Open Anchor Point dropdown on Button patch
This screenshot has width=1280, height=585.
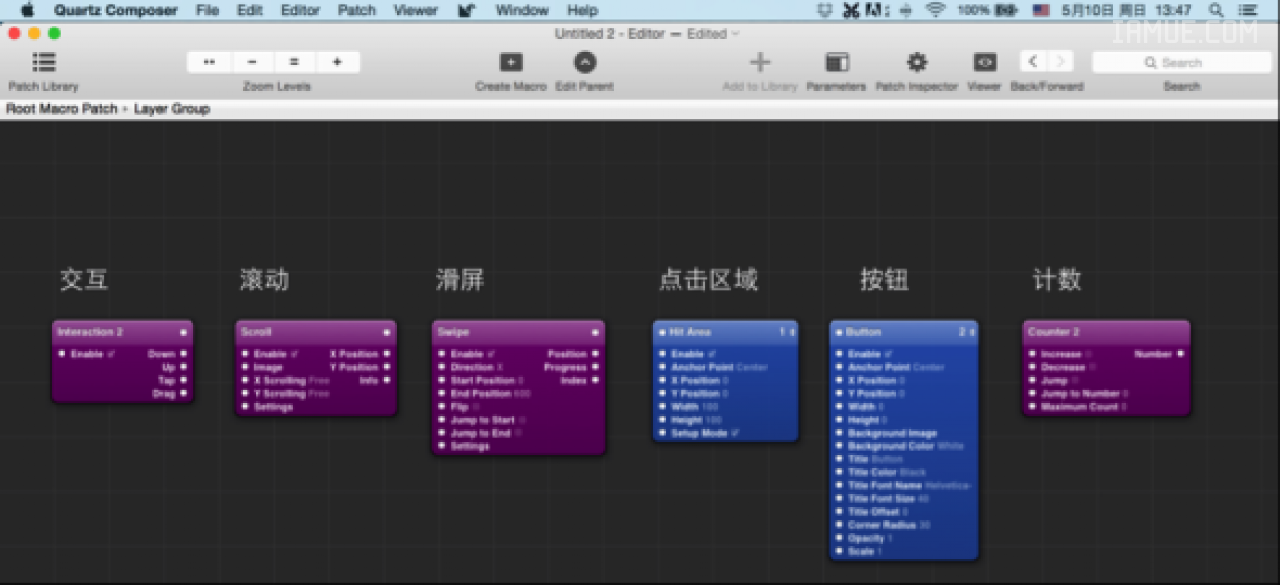coord(929,367)
